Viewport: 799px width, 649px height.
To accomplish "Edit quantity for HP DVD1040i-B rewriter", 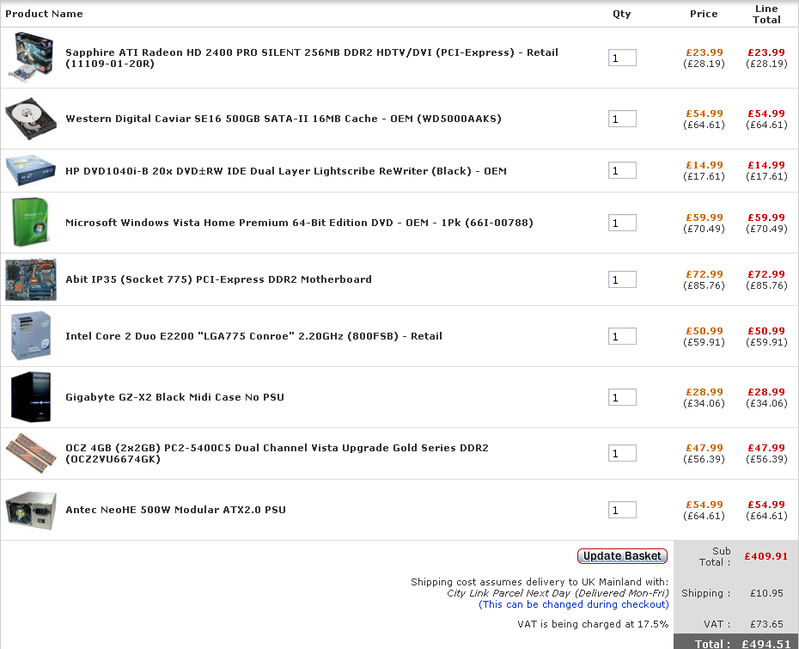I will (x=622, y=170).
